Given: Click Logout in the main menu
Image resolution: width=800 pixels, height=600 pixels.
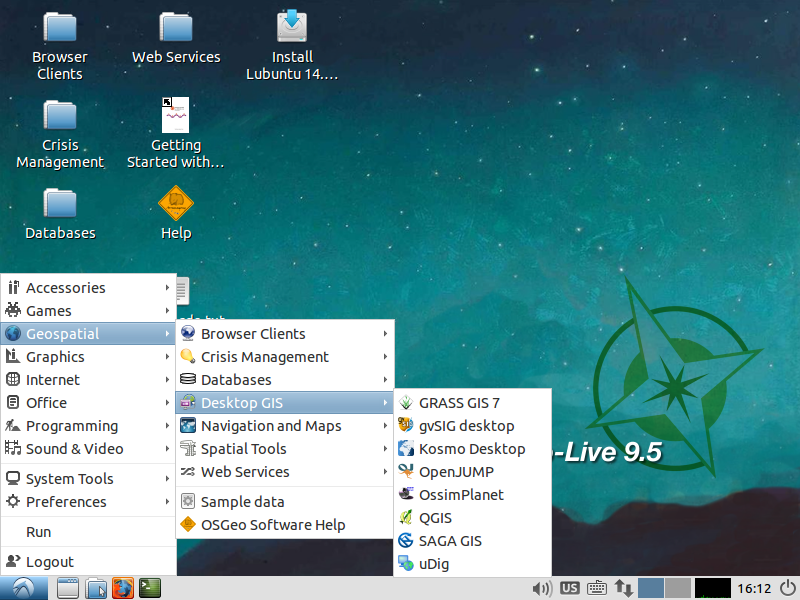Looking at the screenshot, I should click(88, 562).
